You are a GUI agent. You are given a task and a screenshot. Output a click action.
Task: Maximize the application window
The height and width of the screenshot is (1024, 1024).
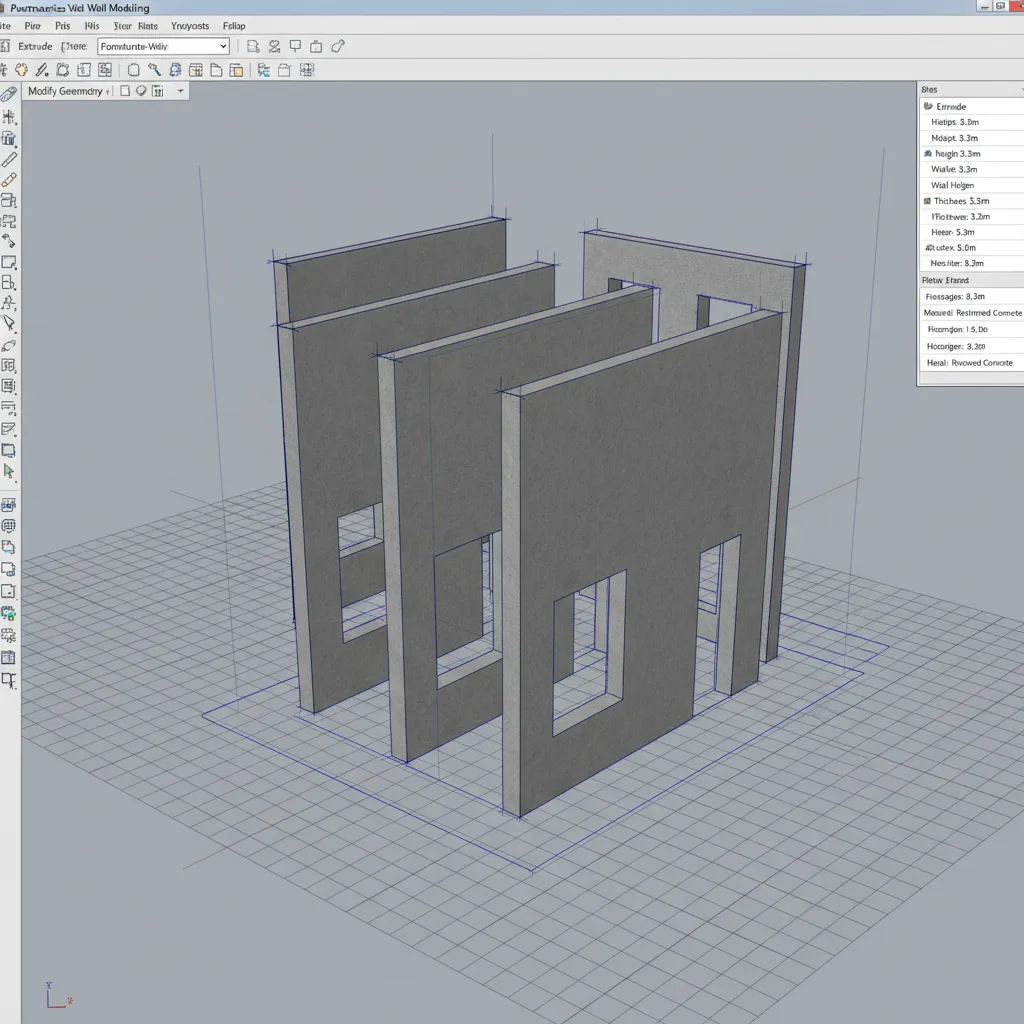(x=1000, y=6)
